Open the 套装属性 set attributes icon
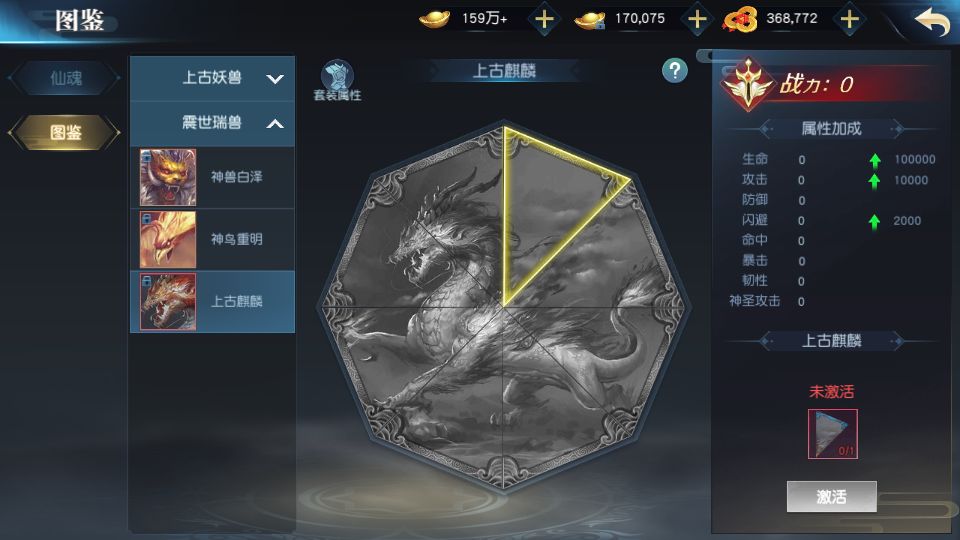This screenshot has height=540, width=960. [337, 80]
